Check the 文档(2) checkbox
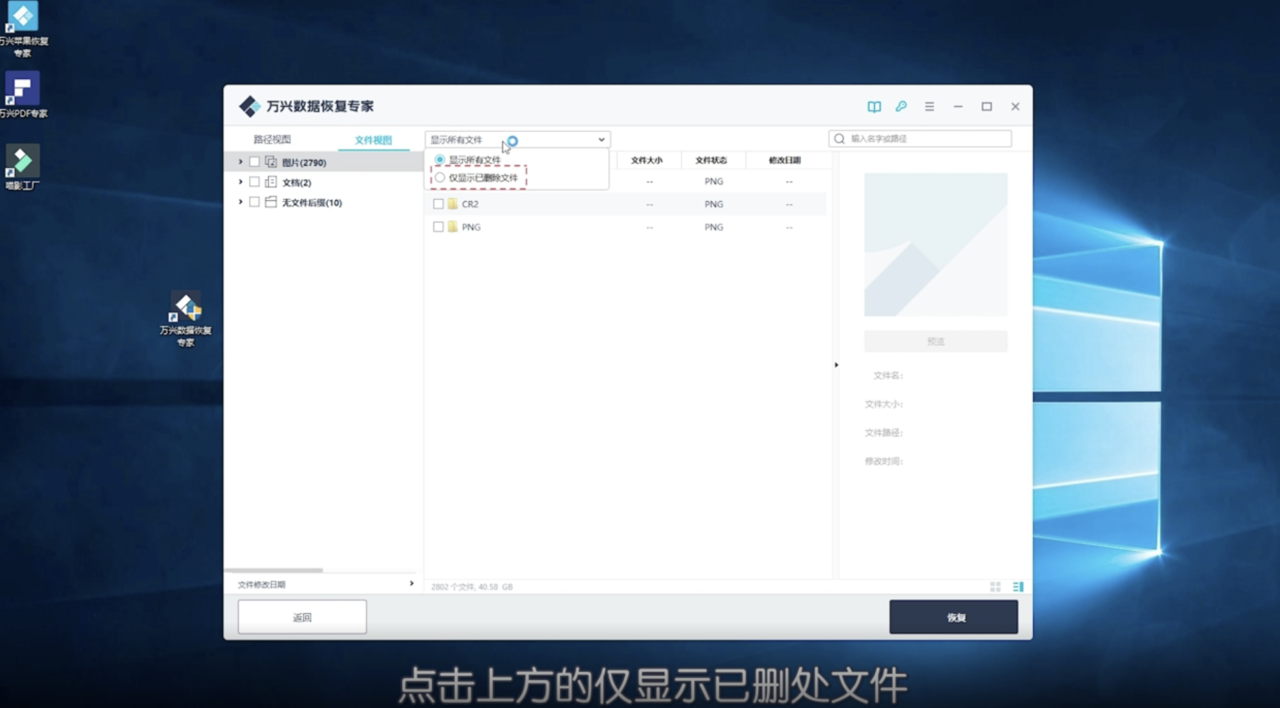 (255, 182)
